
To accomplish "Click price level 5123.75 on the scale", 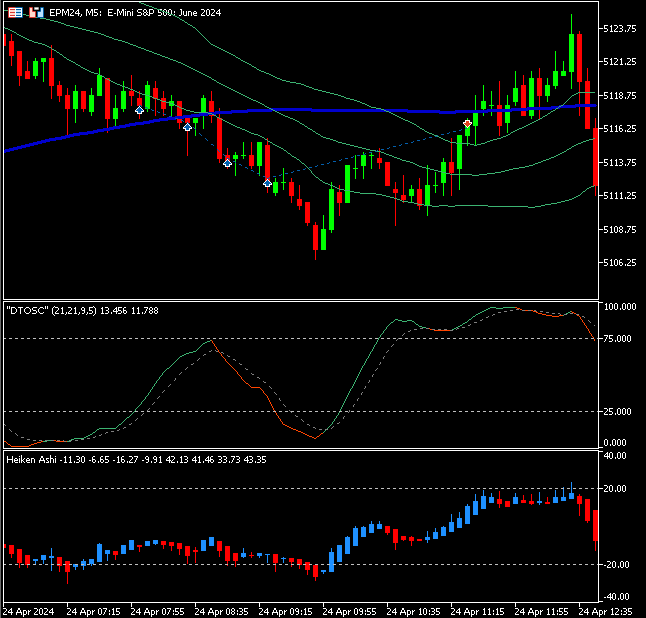I will tap(620, 28).
